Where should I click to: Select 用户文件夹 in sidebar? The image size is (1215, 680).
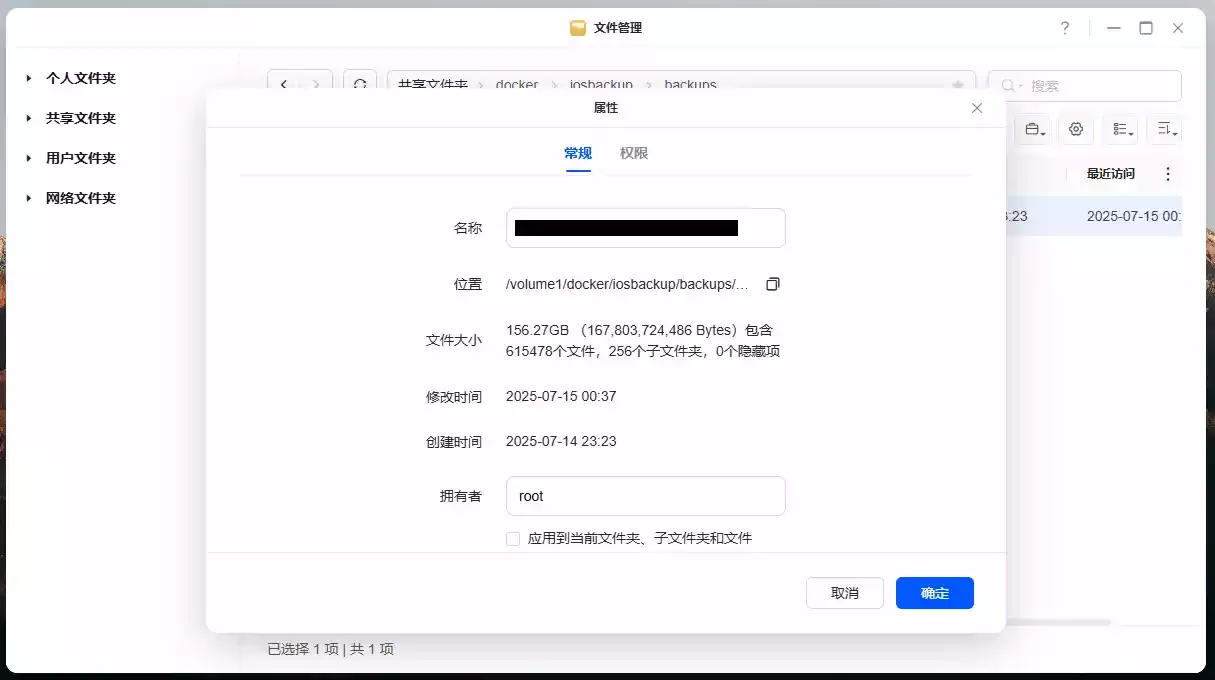click(81, 158)
